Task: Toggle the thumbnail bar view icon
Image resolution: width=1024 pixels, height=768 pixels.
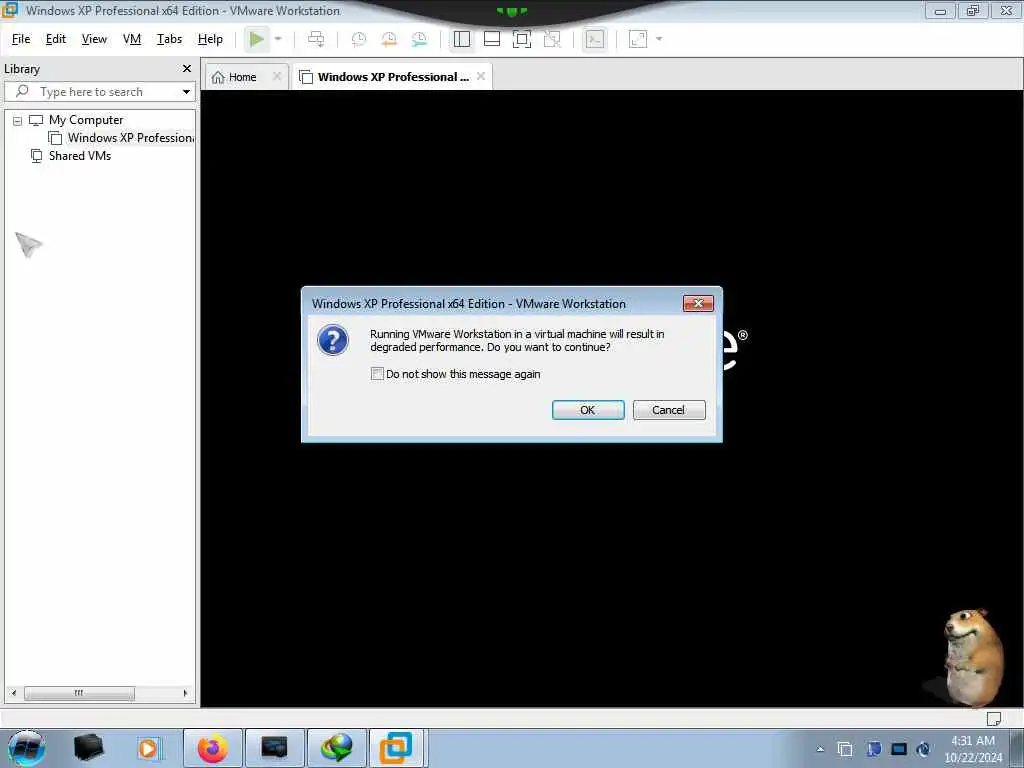Action: [x=492, y=39]
